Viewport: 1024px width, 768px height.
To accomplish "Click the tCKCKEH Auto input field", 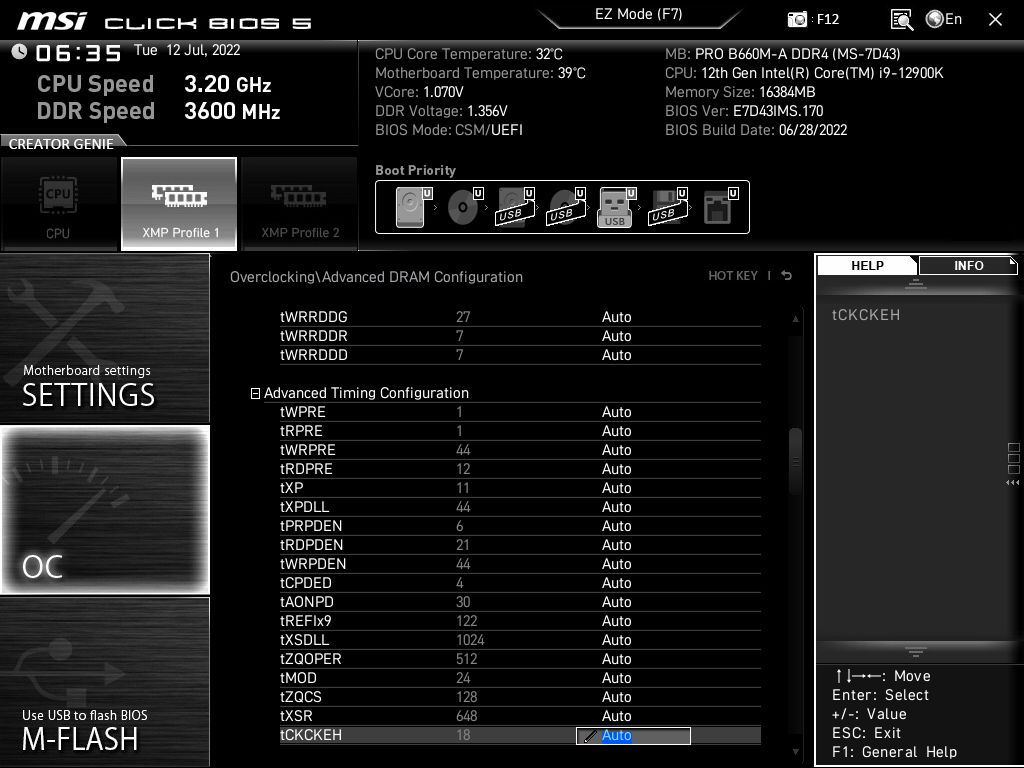I will click(633, 735).
